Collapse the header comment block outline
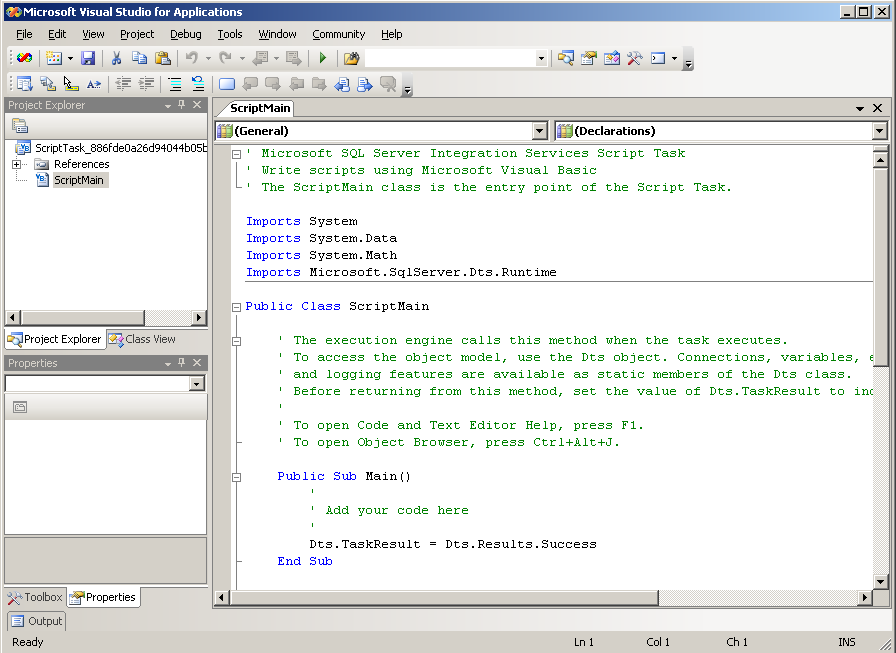Screen dimensions: 896x653 [x=237, y=154]
